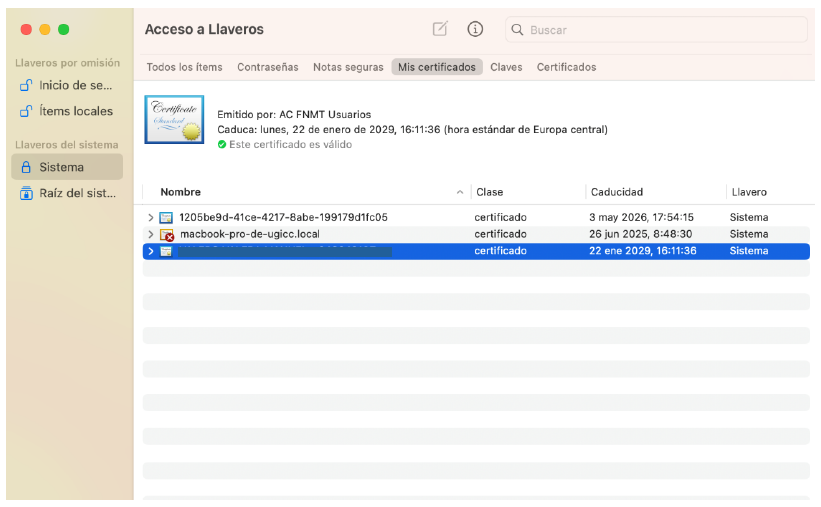The height and width of the screenshot is (507, 821).
Task: Show the Todos los ítems tab
Action: click(184, 67)
